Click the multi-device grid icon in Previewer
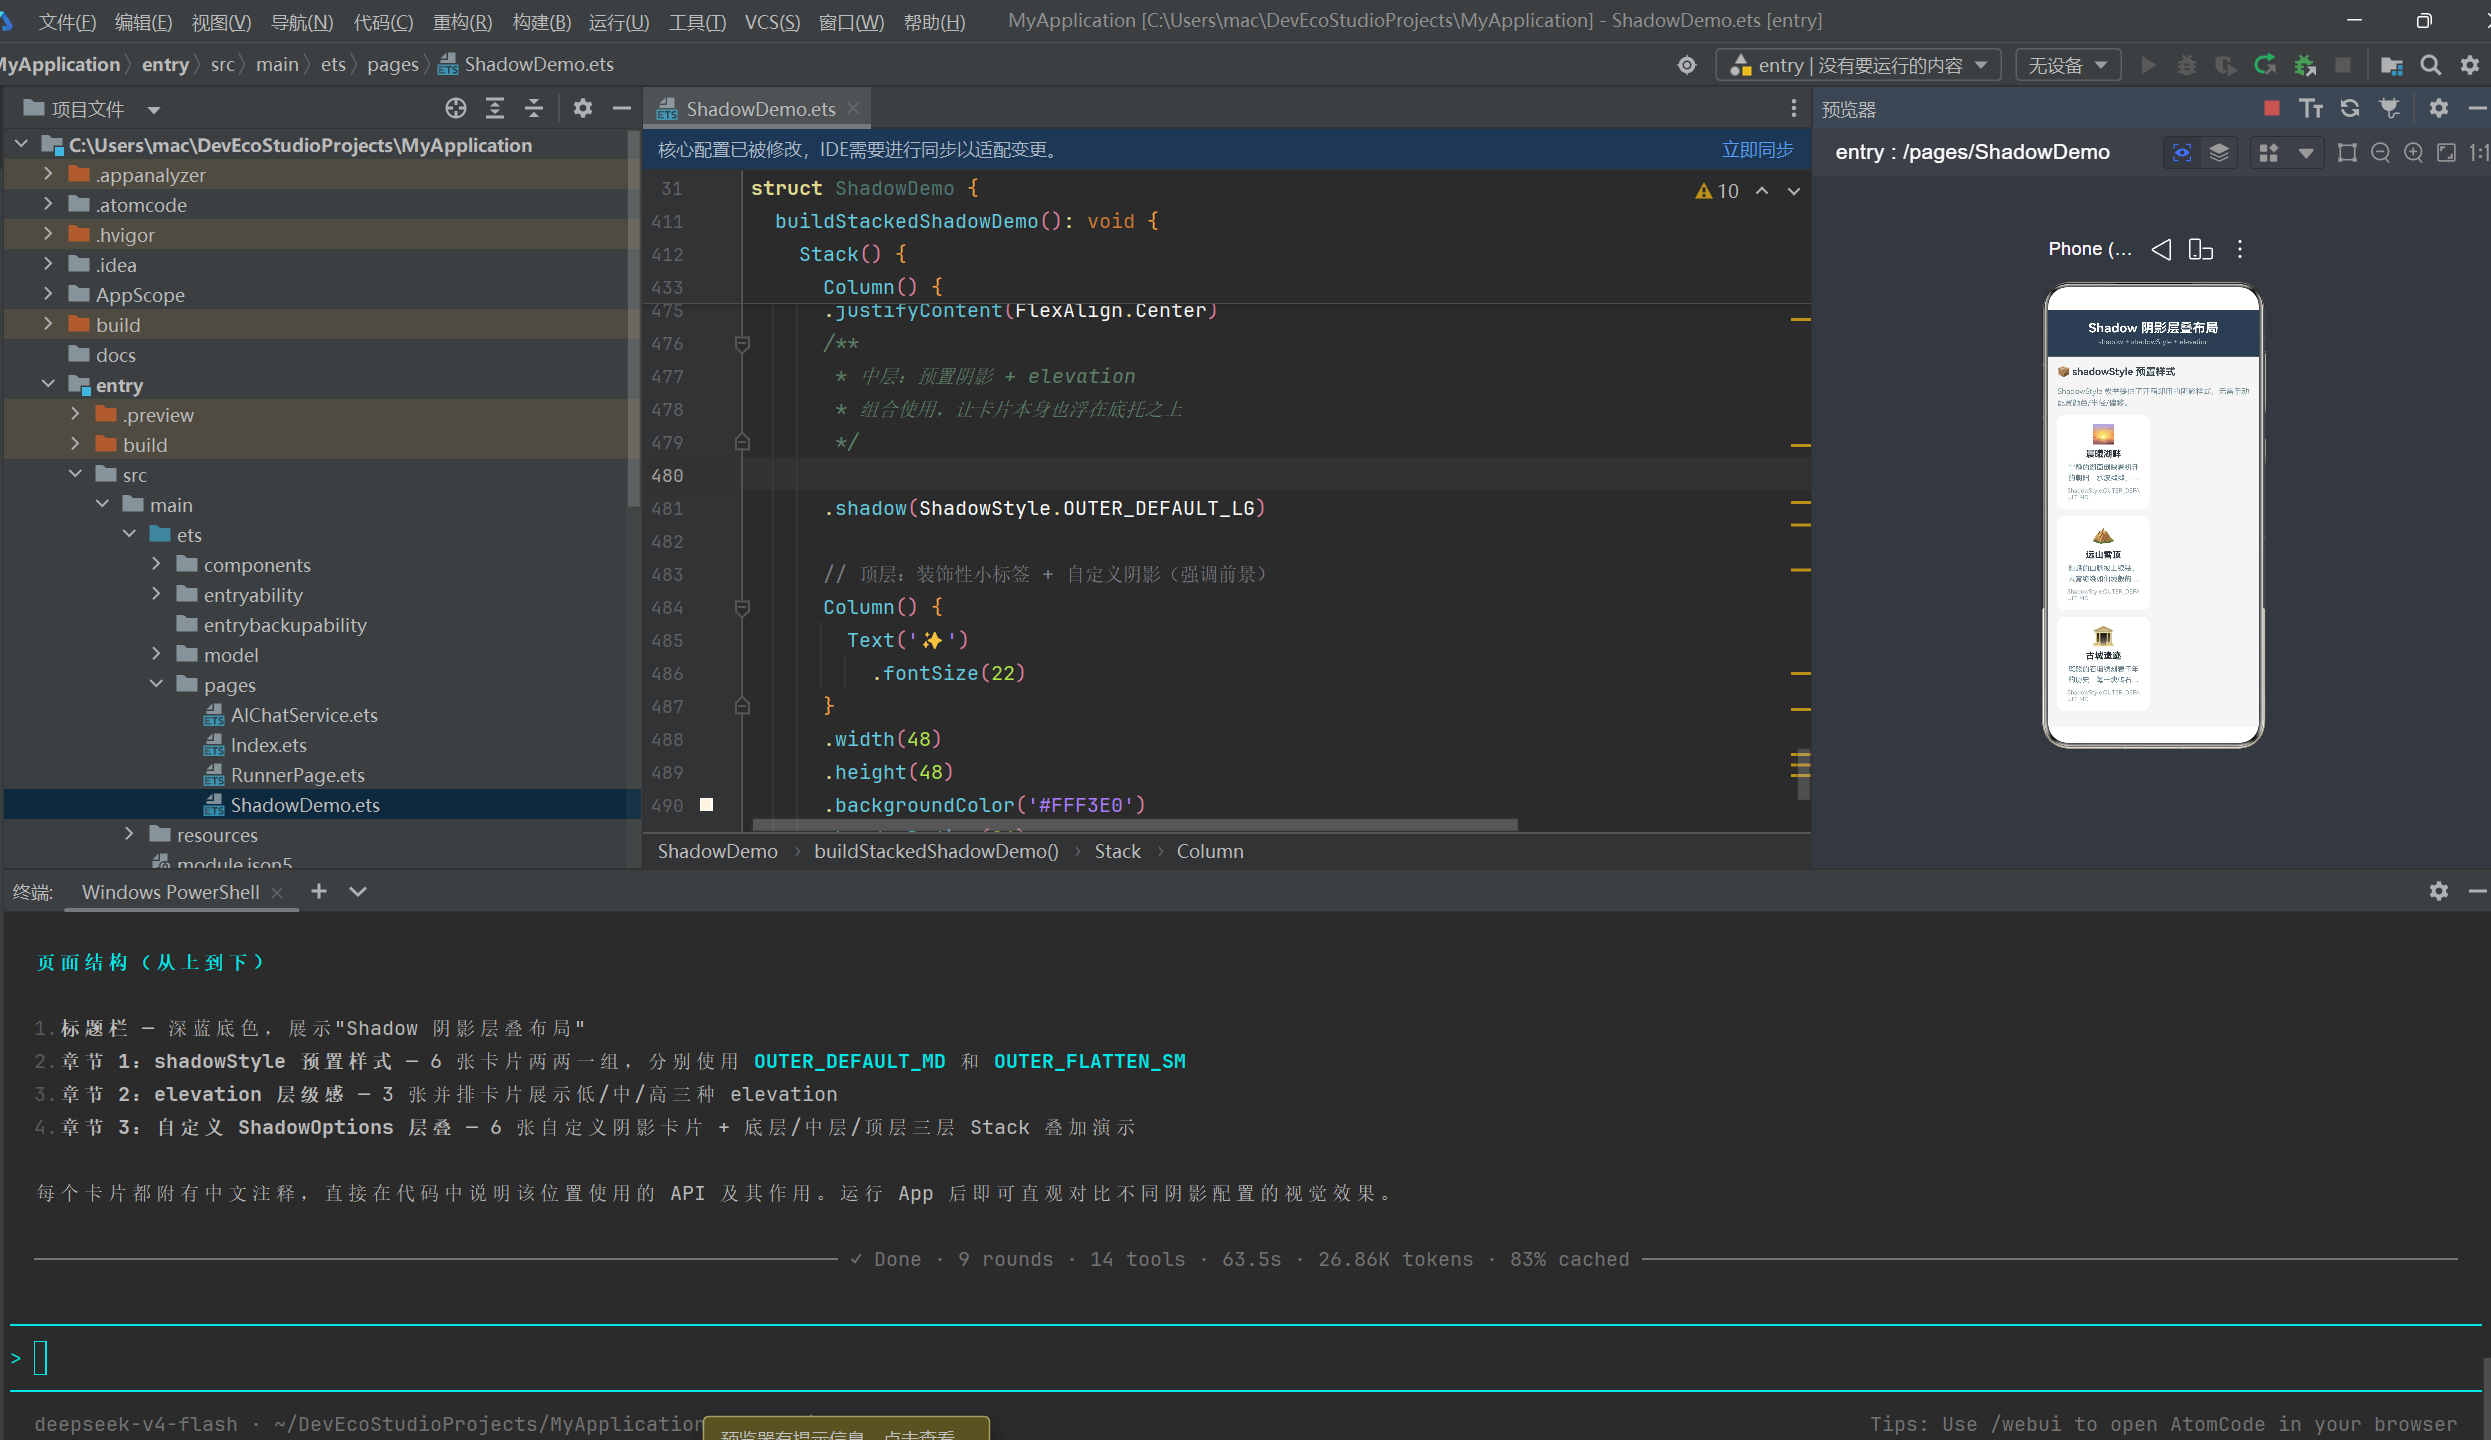2491x1440 pixels. pyautogui.click(x=2269, y=152)
